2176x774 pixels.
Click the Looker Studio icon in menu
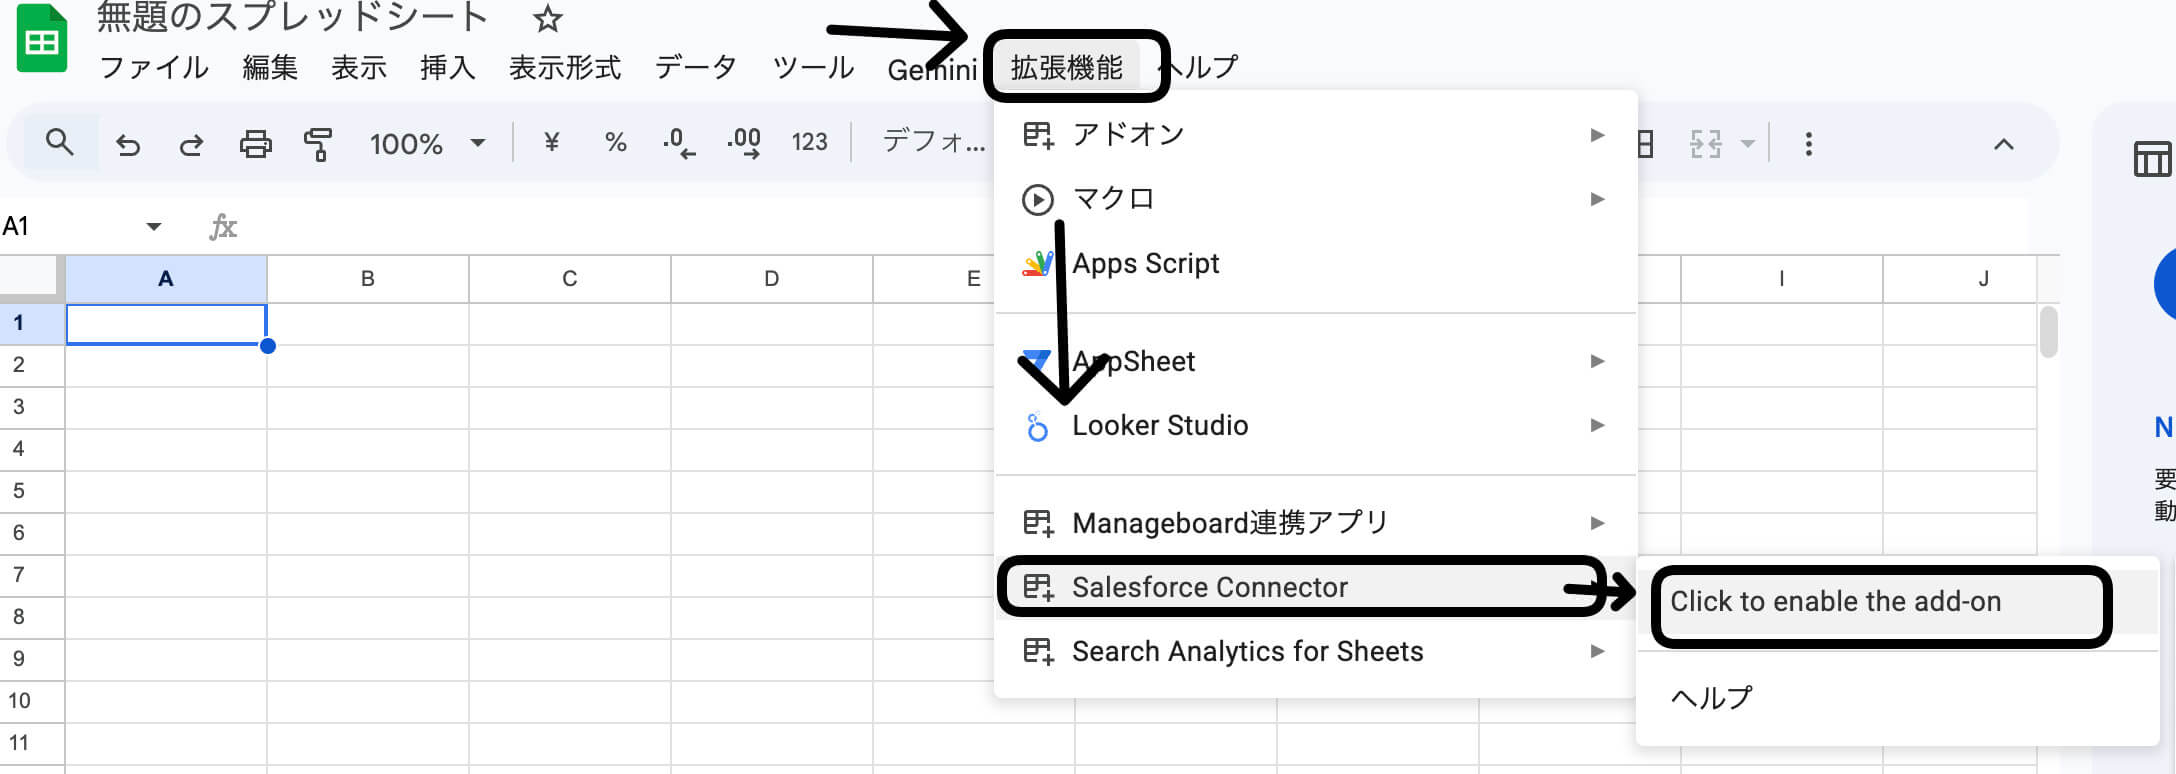tap(1038, 427)
